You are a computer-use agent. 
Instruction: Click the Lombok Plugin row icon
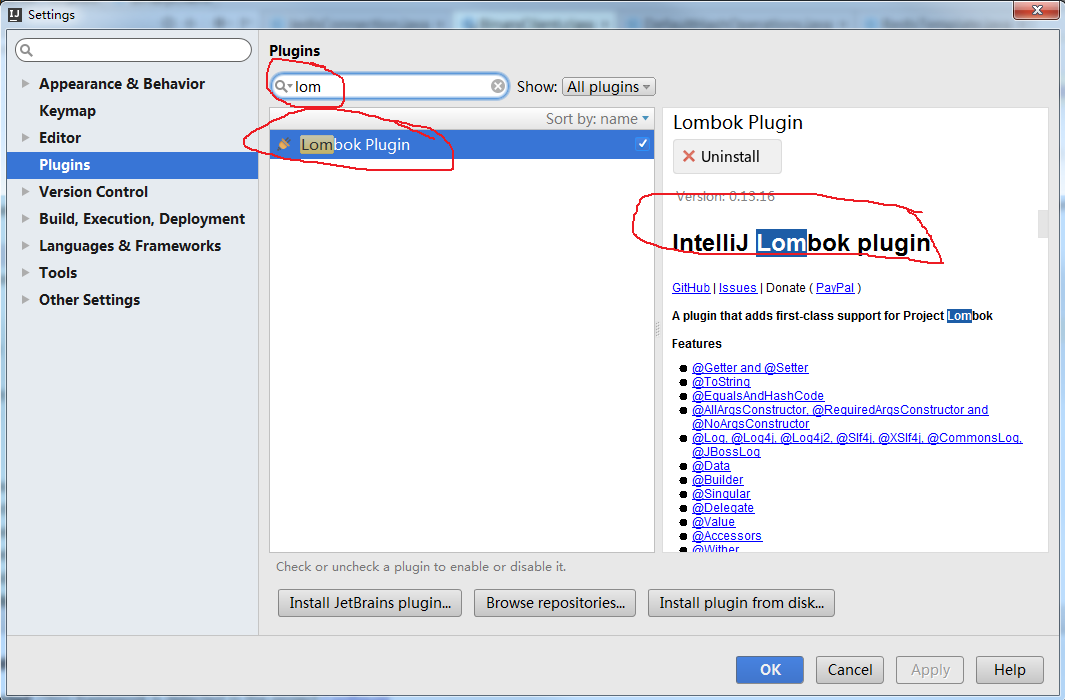point(285,144)
